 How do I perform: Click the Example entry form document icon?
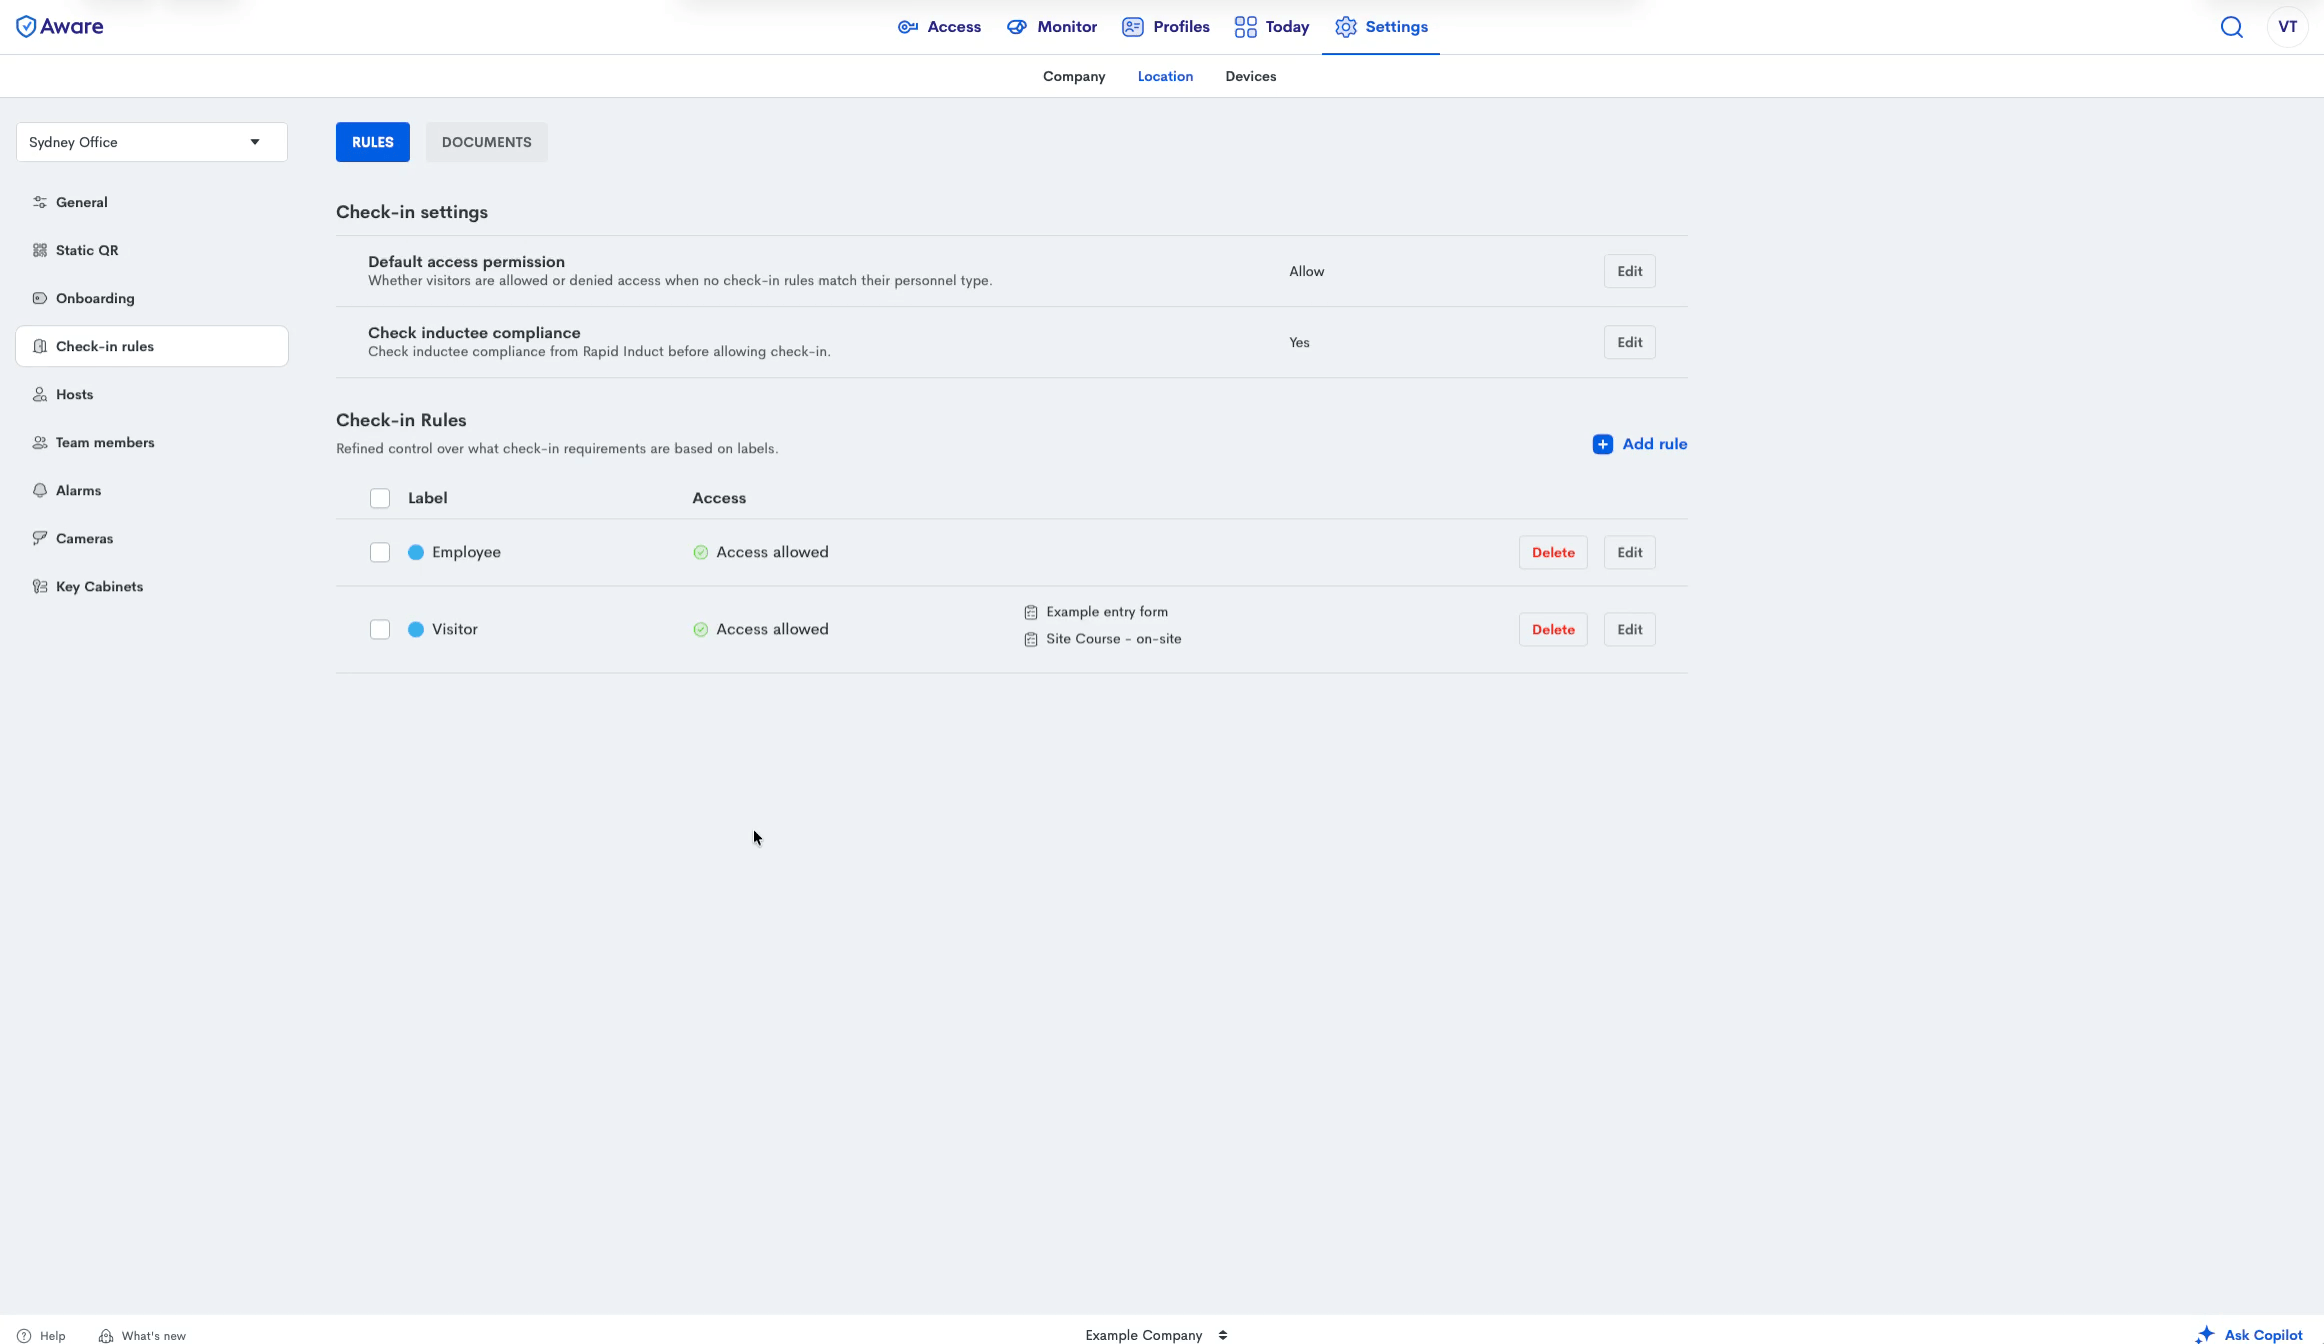point(1030,612)
